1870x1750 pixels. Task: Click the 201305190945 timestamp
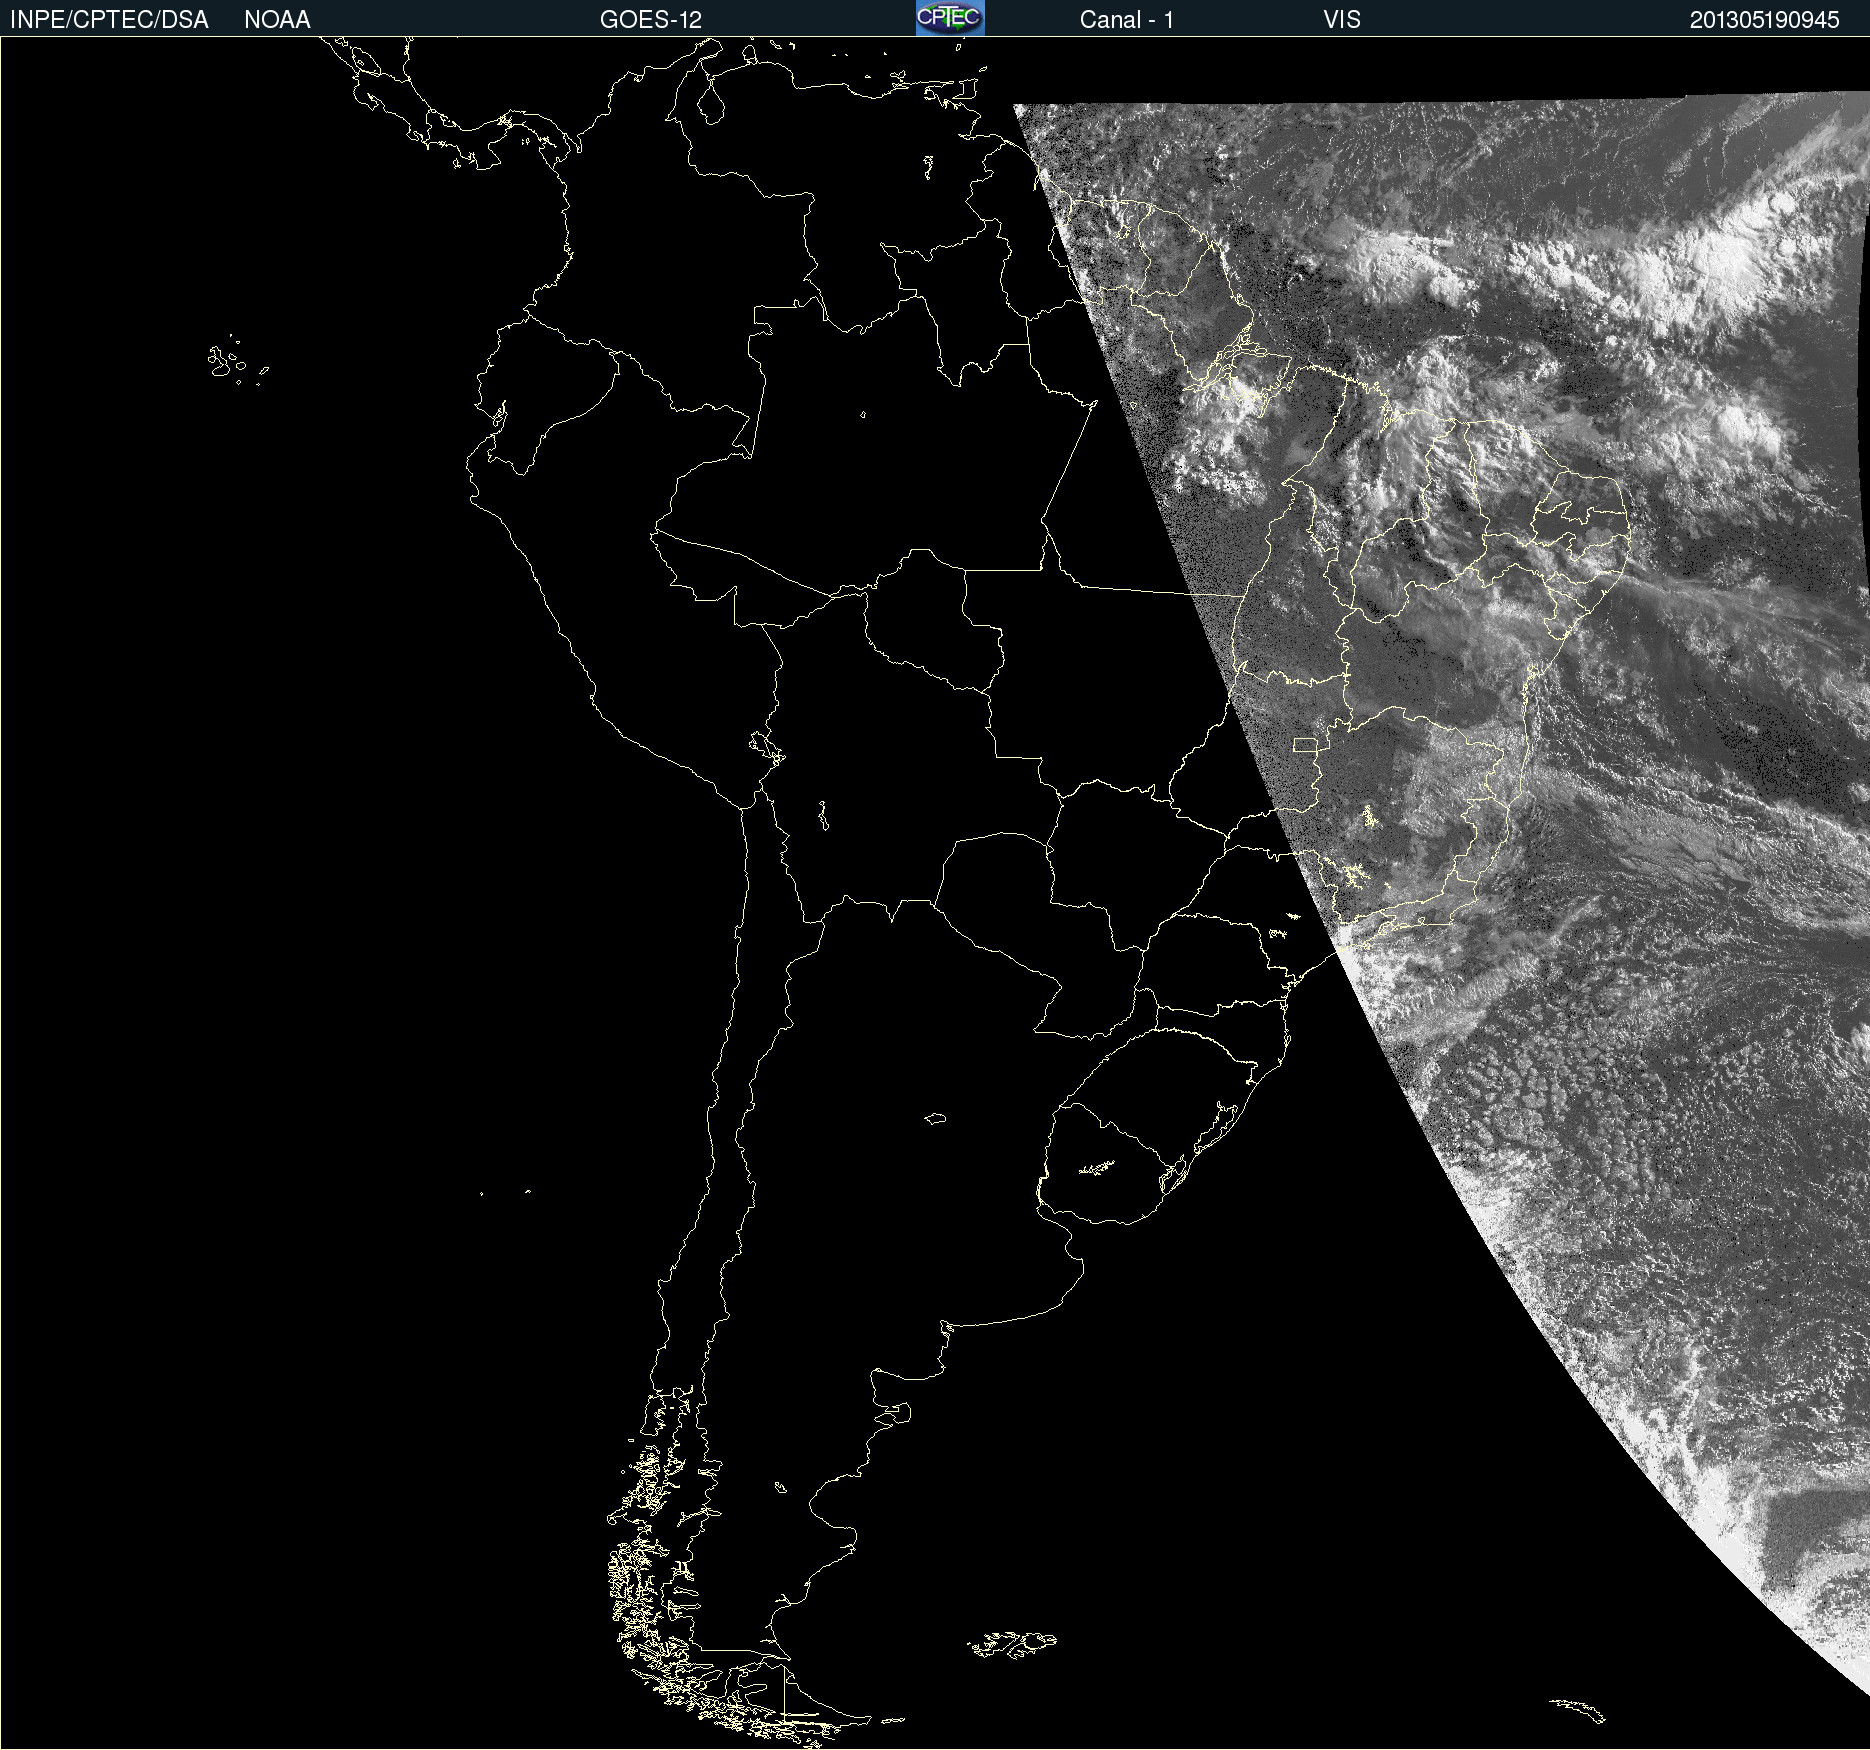[x=1764, y=20]
